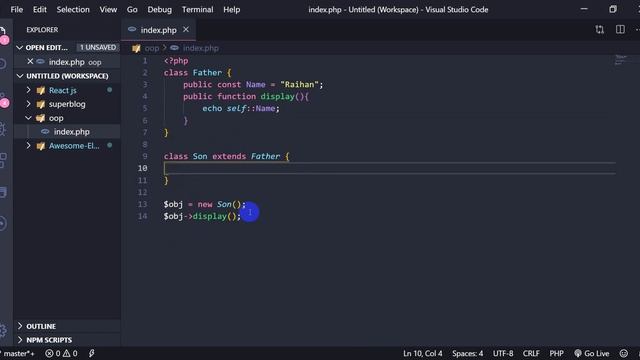Expand the Awesome-El... folder chevron
Image resolution: width=640 pixels, height=360 pixels.
click(28, 145)
